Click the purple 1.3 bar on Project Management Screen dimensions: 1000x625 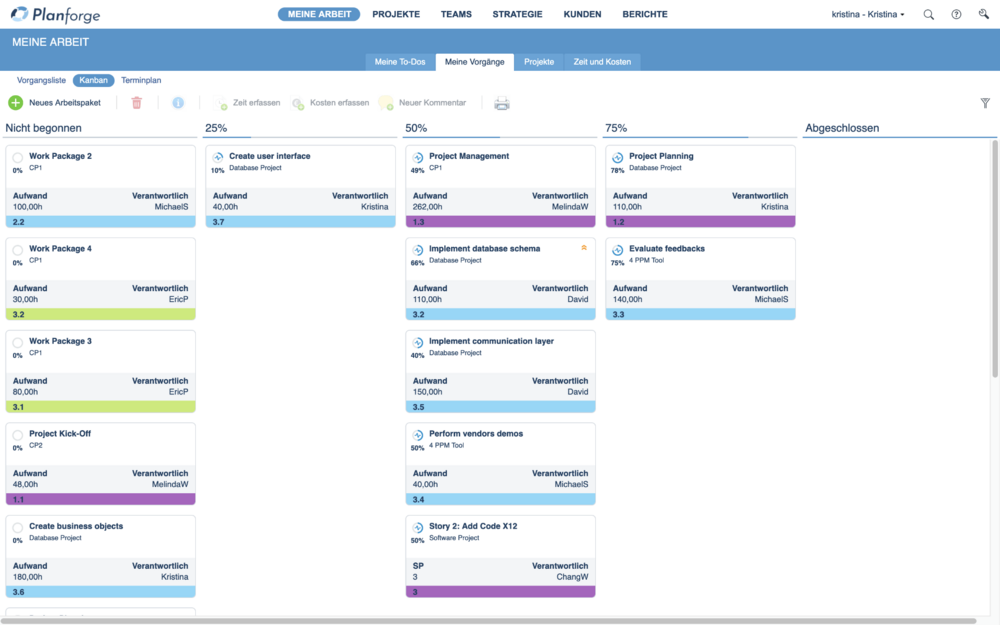pos(500,221)
